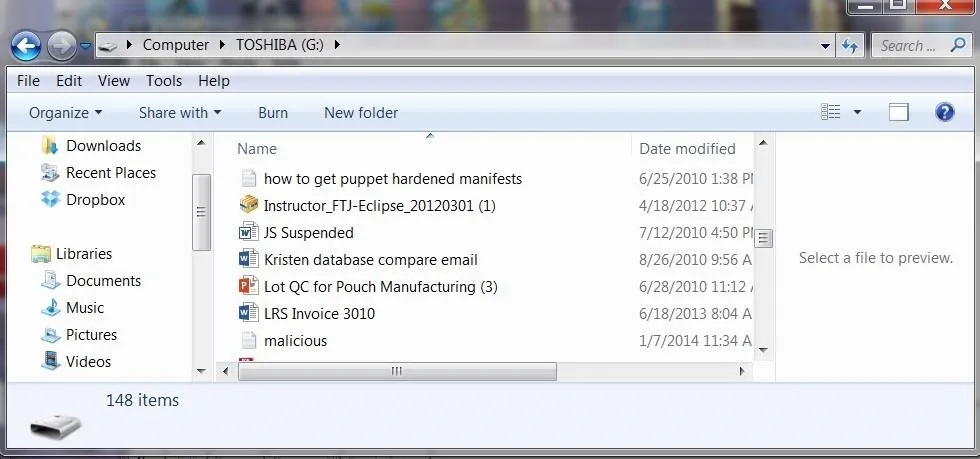Open the view options dropdown arrow
The width and height of the screenshot is (980, 459).
pos(857,113)
